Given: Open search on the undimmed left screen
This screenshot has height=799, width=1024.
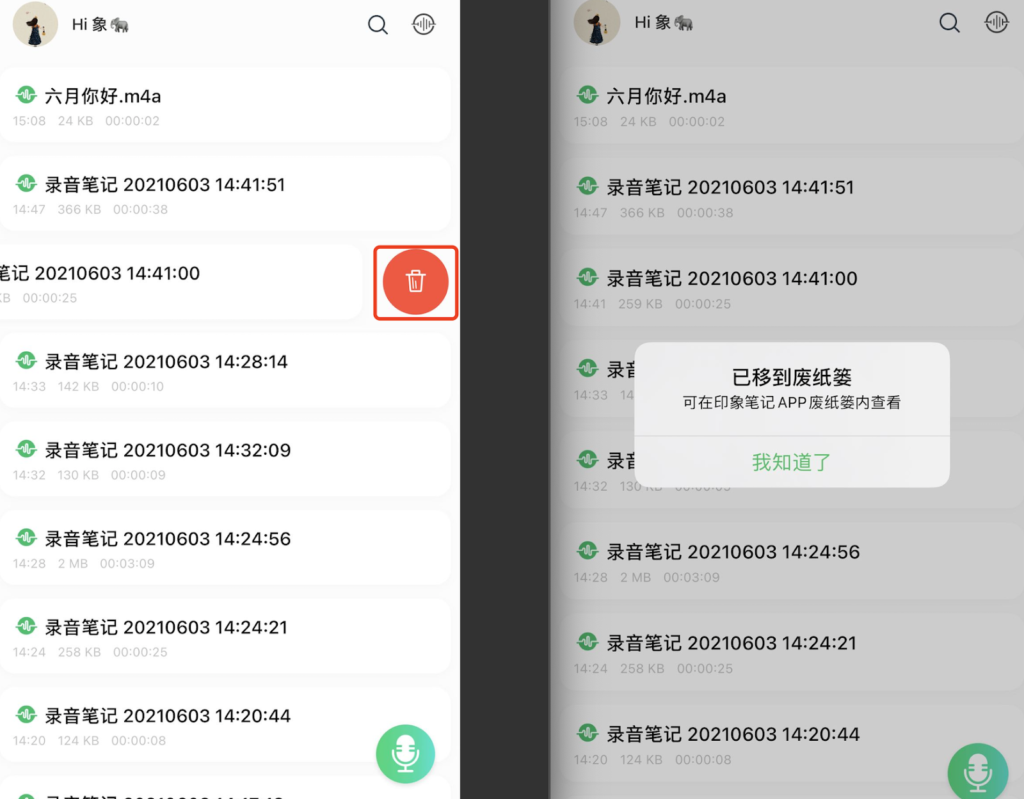Looking at the screenshot, I should [378, 25].
